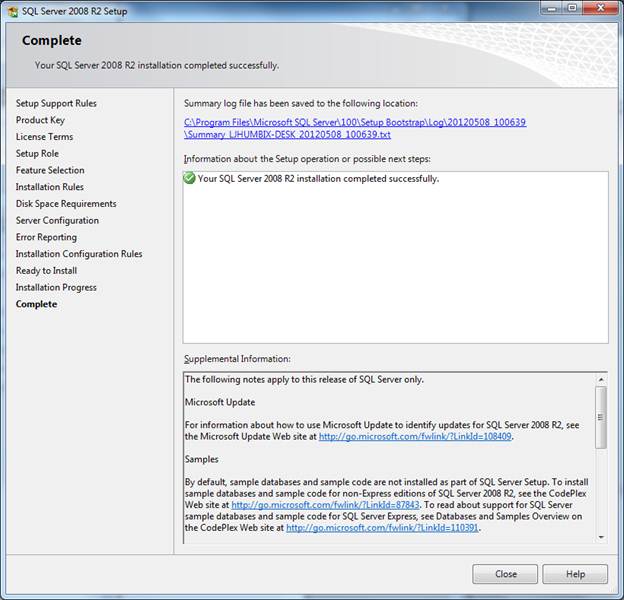Click the 'Information about the Setup operation' label
This screenshot has height=600, width=624.
coord(307,159)
